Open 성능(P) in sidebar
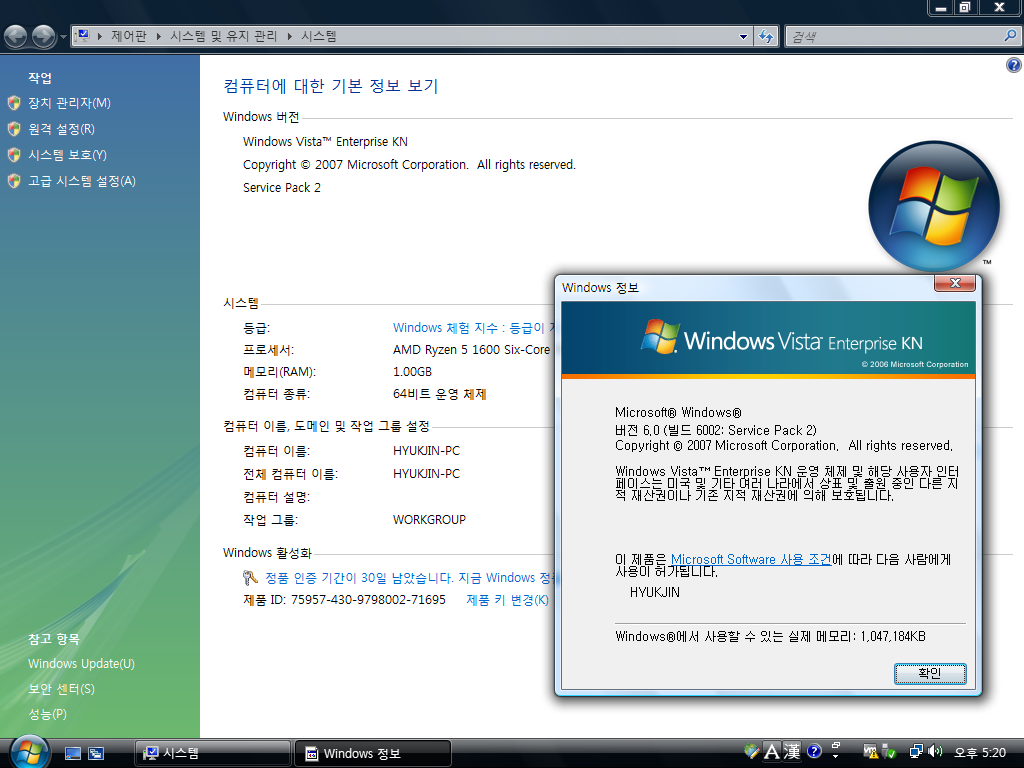1024x768 pixels. tap(48, 714)
